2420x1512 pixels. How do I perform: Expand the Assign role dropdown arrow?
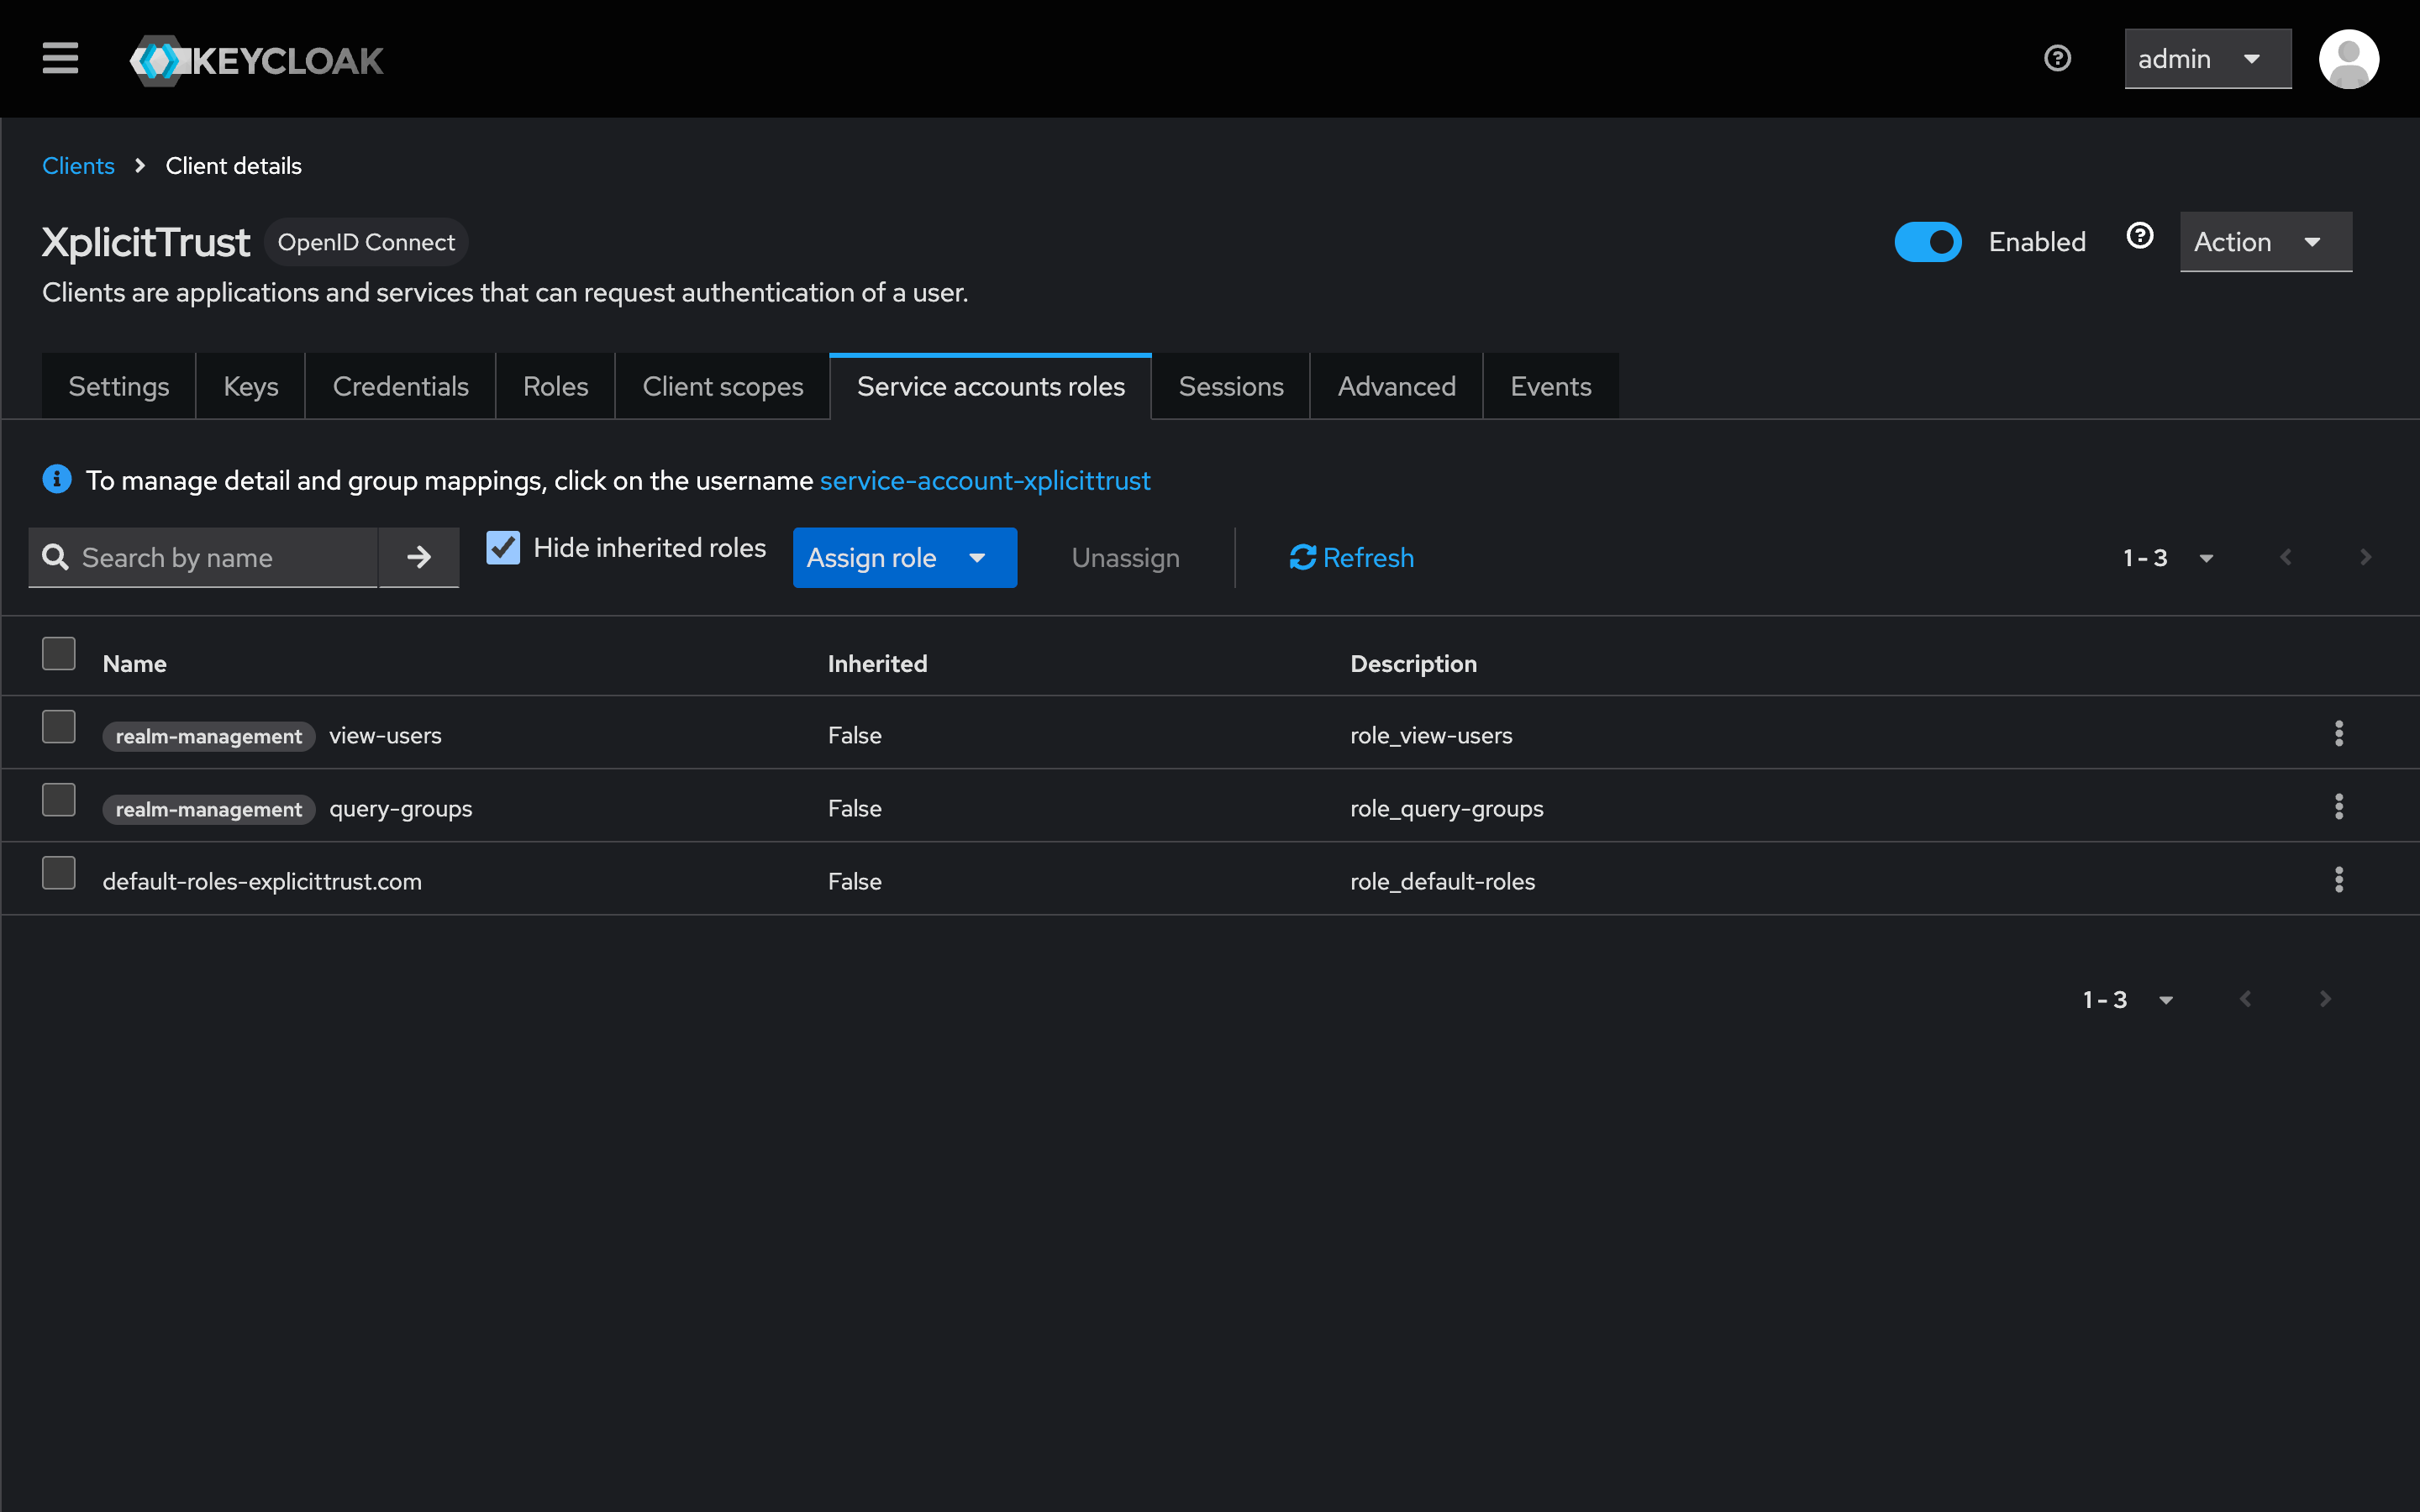(x=977, y=558)
